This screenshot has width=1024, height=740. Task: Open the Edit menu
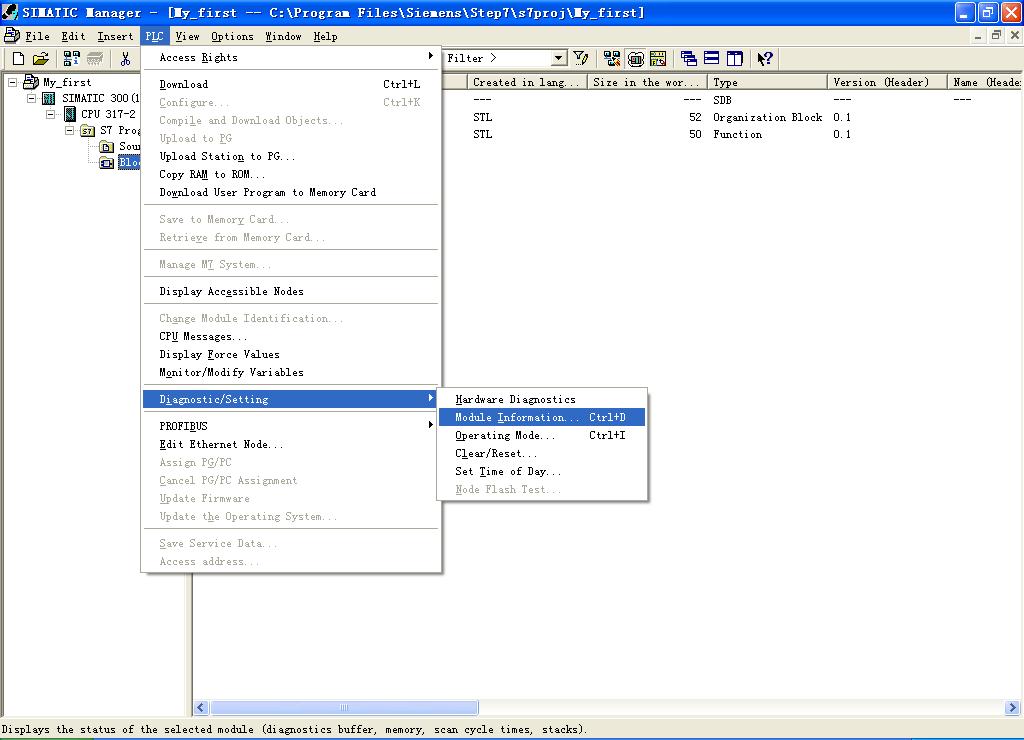pyautogui.click(x=73, y=37)
